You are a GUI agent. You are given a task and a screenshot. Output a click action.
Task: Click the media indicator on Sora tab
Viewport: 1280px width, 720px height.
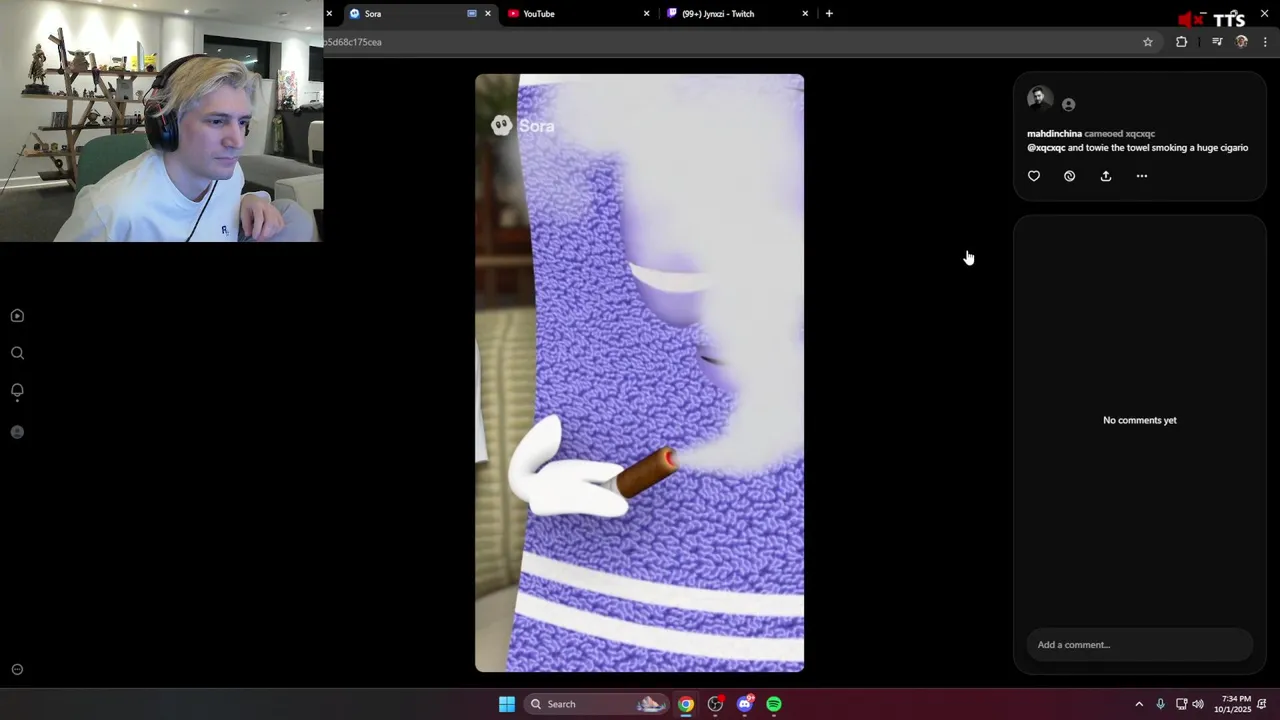tap(472, 14)
